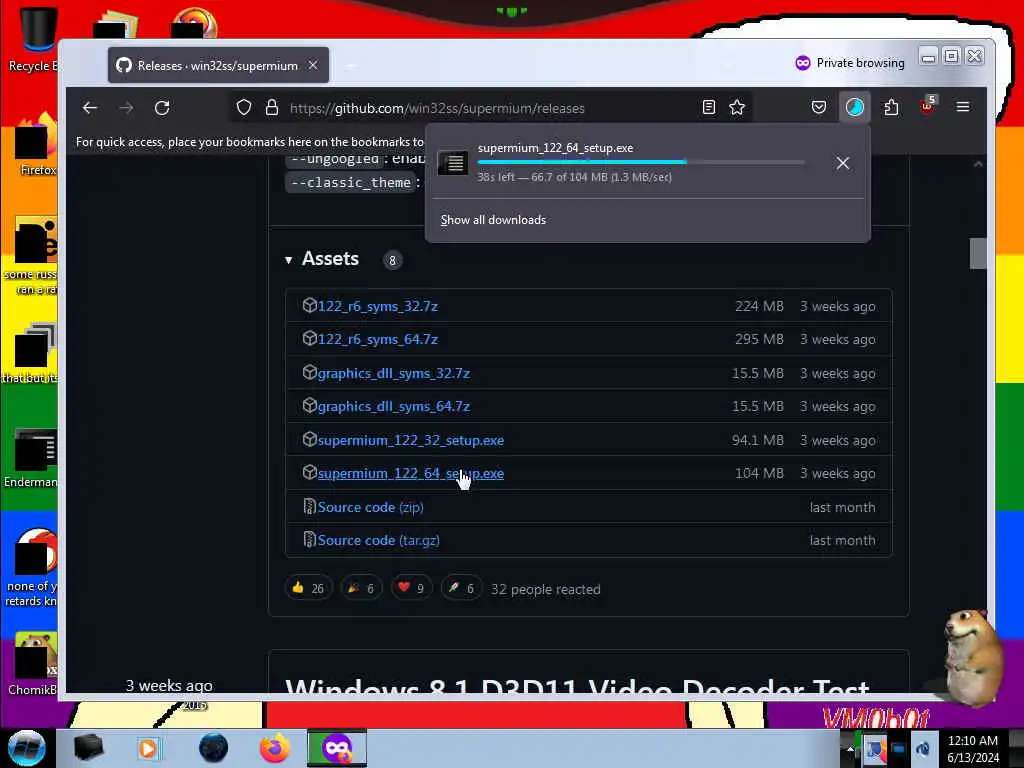
Task: Go back using the back arrow
Action: tap(89, 108)
